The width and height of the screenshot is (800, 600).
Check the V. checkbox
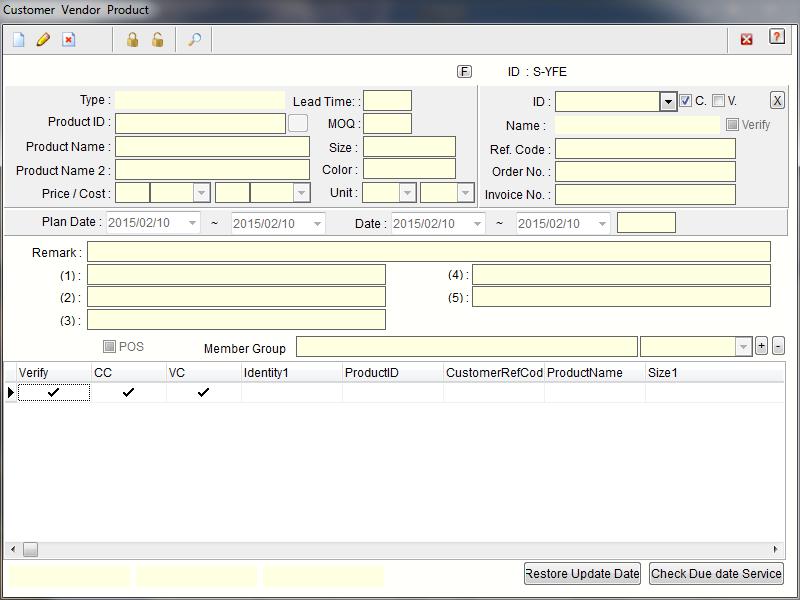pyautogui.click(x=718, y=101)
